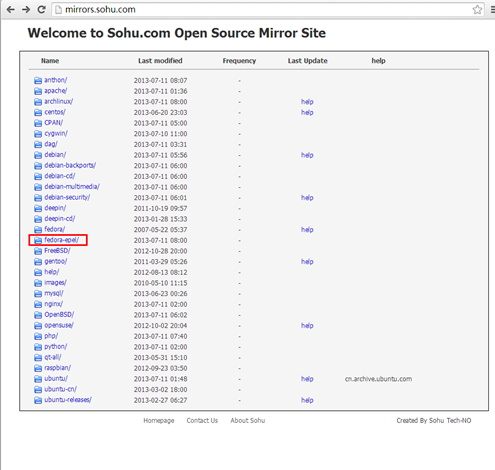Viewport: 495px width, 470px height.
Task: Open the help link for opensuse
Action: point(307,326)
